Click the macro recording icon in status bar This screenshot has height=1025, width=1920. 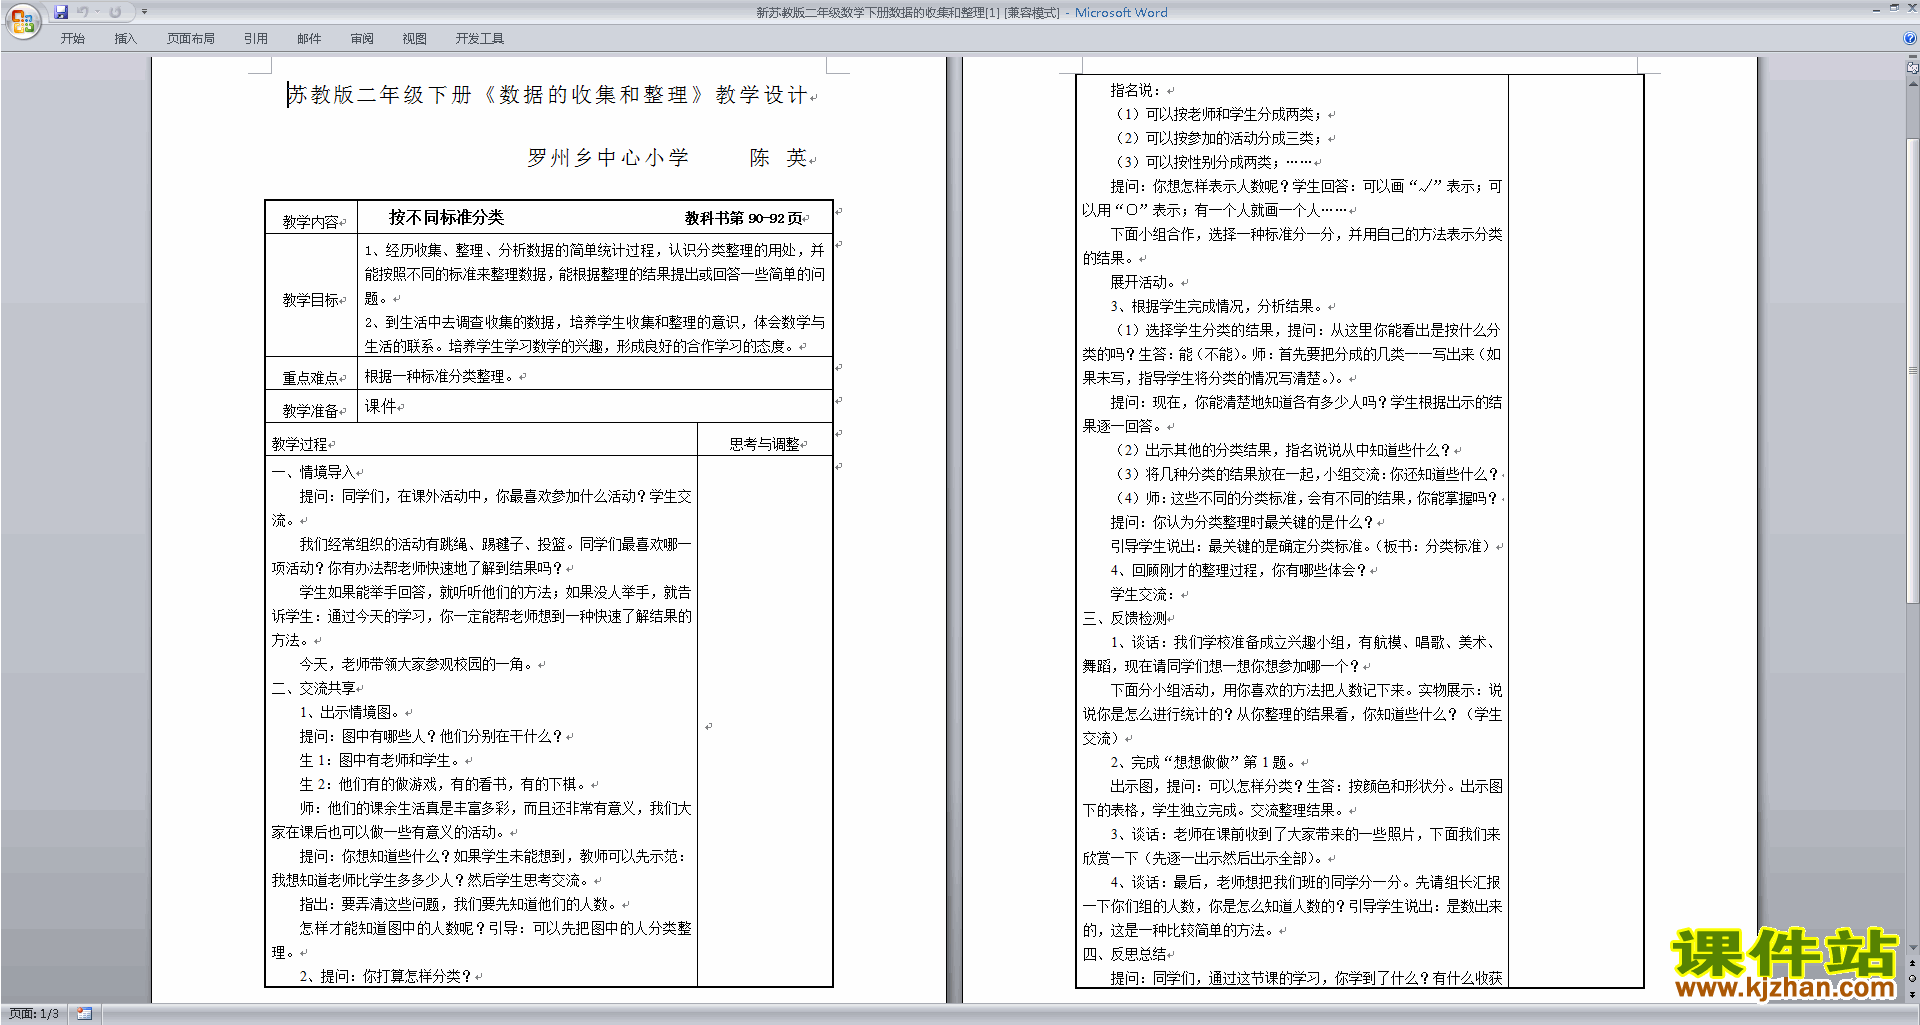pyautogui.click(x=84, y=1014)
